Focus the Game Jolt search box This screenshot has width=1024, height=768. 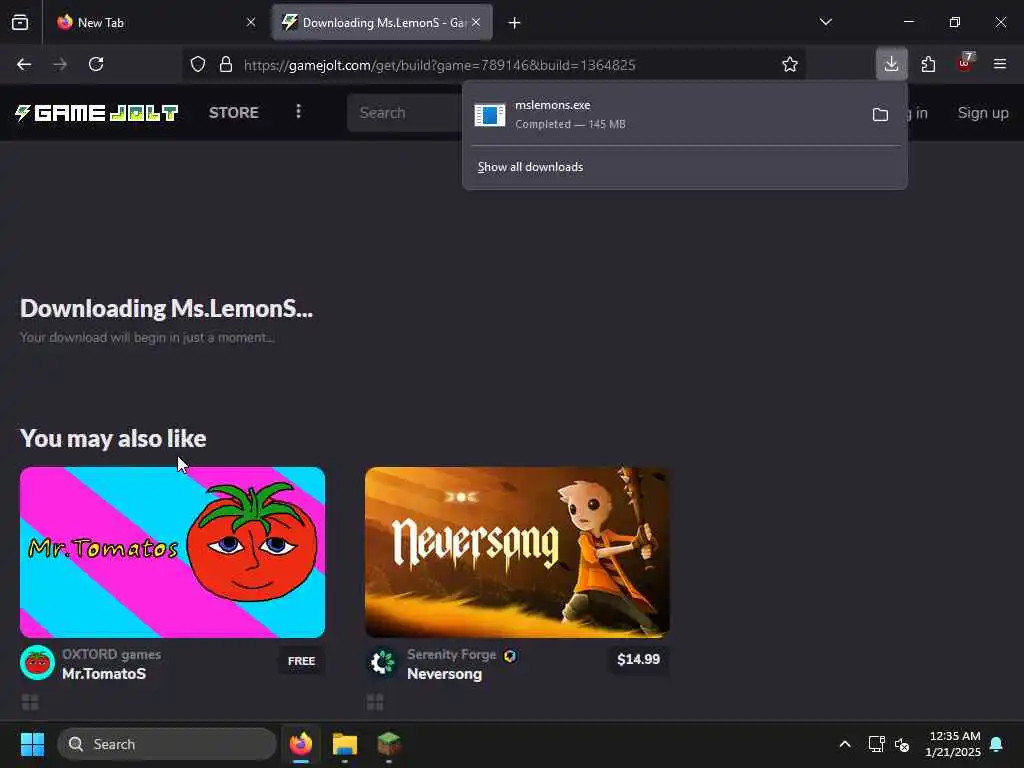click(405, 113)
